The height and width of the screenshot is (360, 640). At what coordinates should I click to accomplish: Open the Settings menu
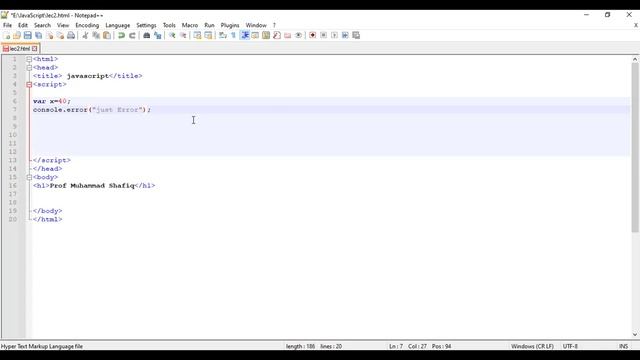[146, 25]
